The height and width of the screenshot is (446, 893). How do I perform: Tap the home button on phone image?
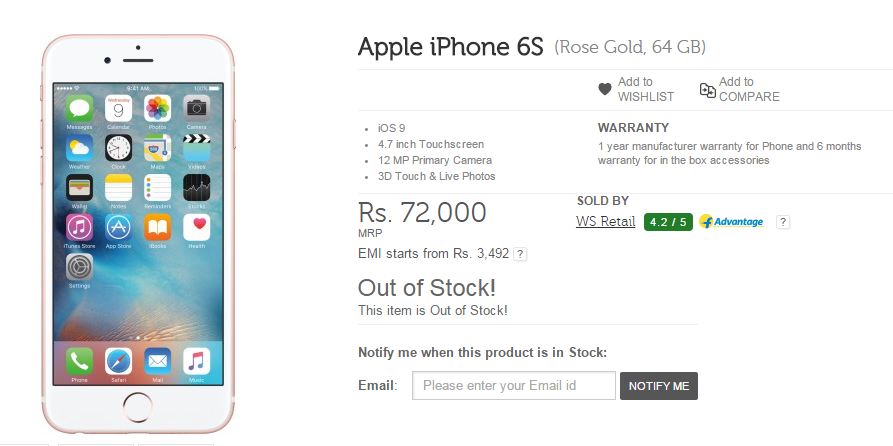pyautogui.click(x=137, y=409)
